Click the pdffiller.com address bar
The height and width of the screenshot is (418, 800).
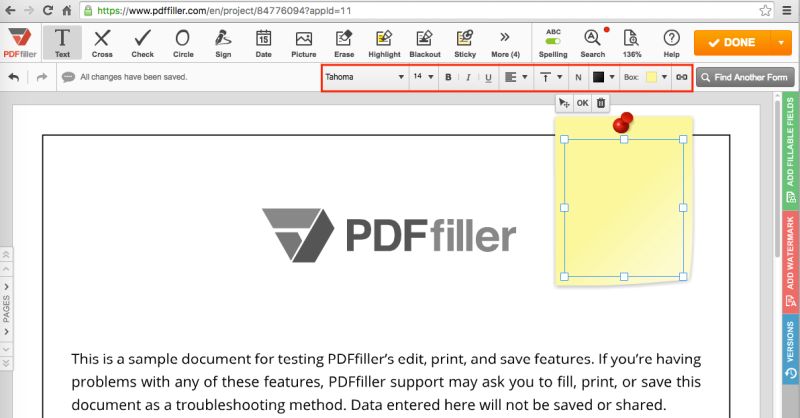428,10
